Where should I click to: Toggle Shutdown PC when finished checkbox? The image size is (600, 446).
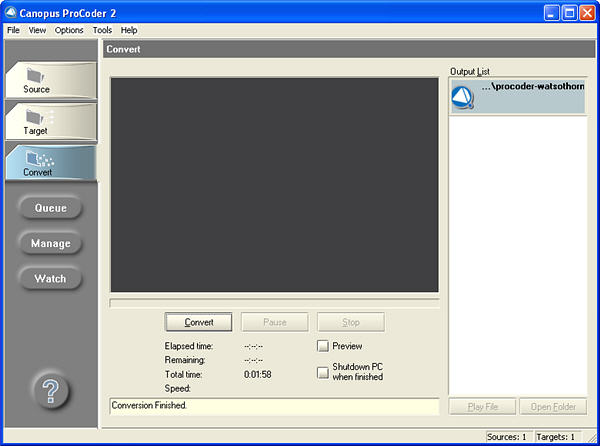pyautogui.click(x=323, y=372)
